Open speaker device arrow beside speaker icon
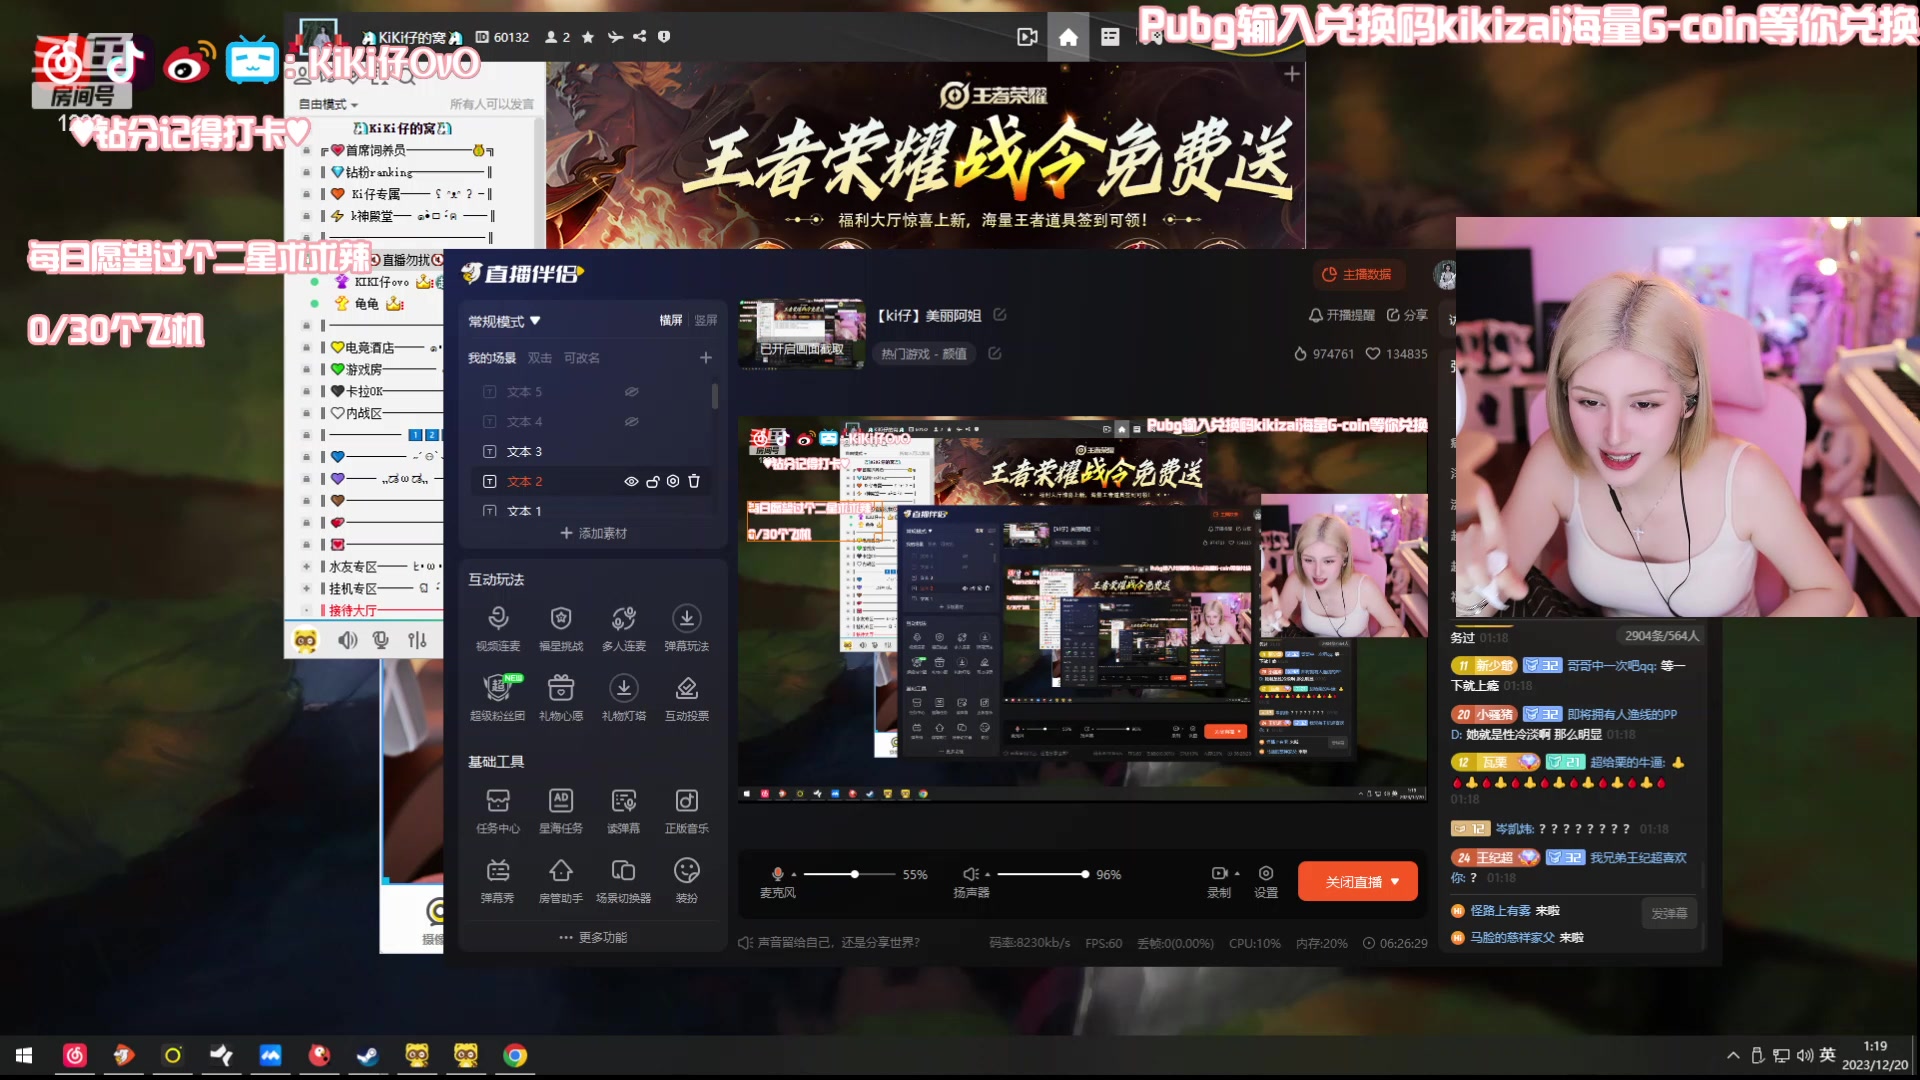 click(x=987, y=874)
